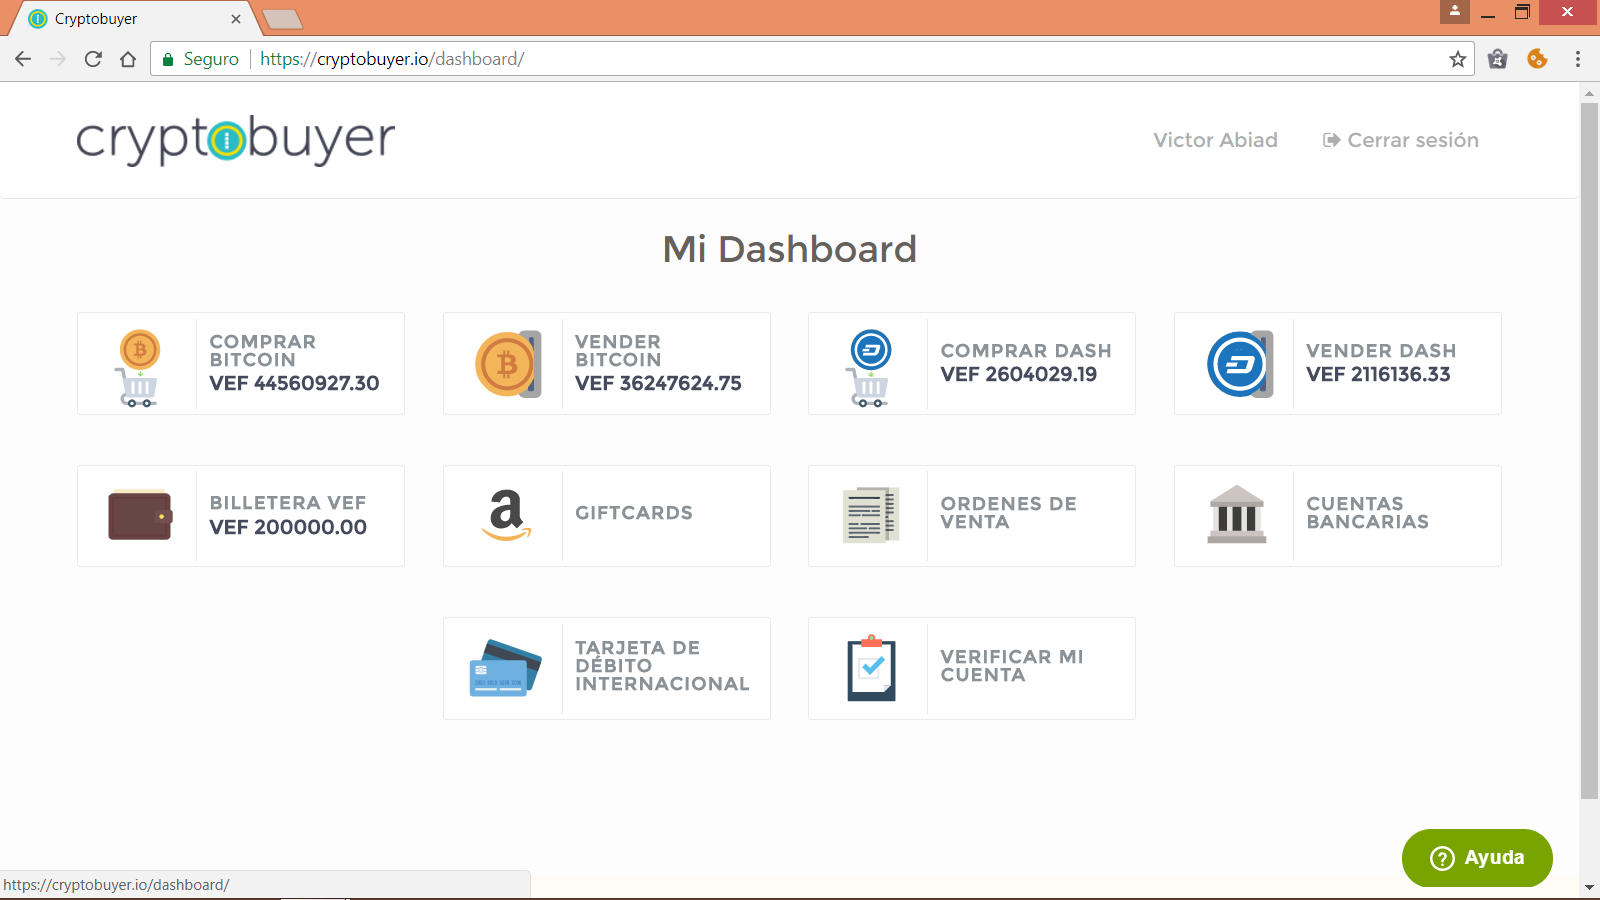Open Comprar Dash card

(972, 364)
